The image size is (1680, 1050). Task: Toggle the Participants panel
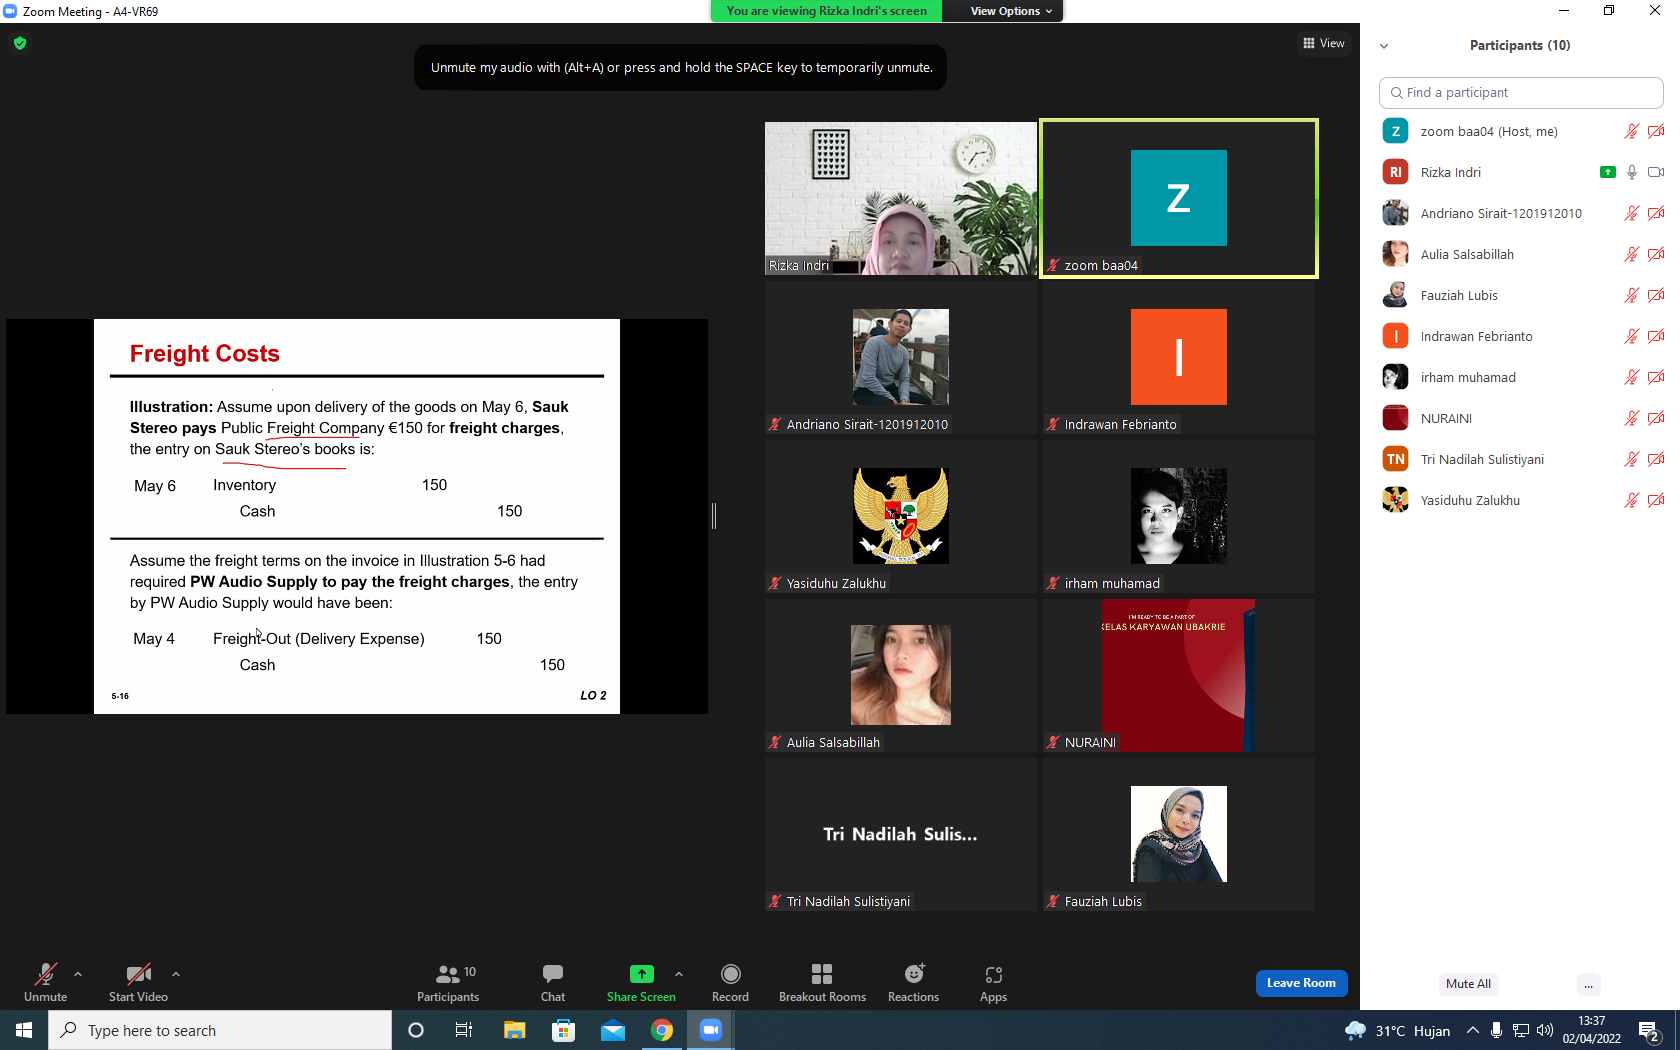pyautogui.click(x=448, y=983)
